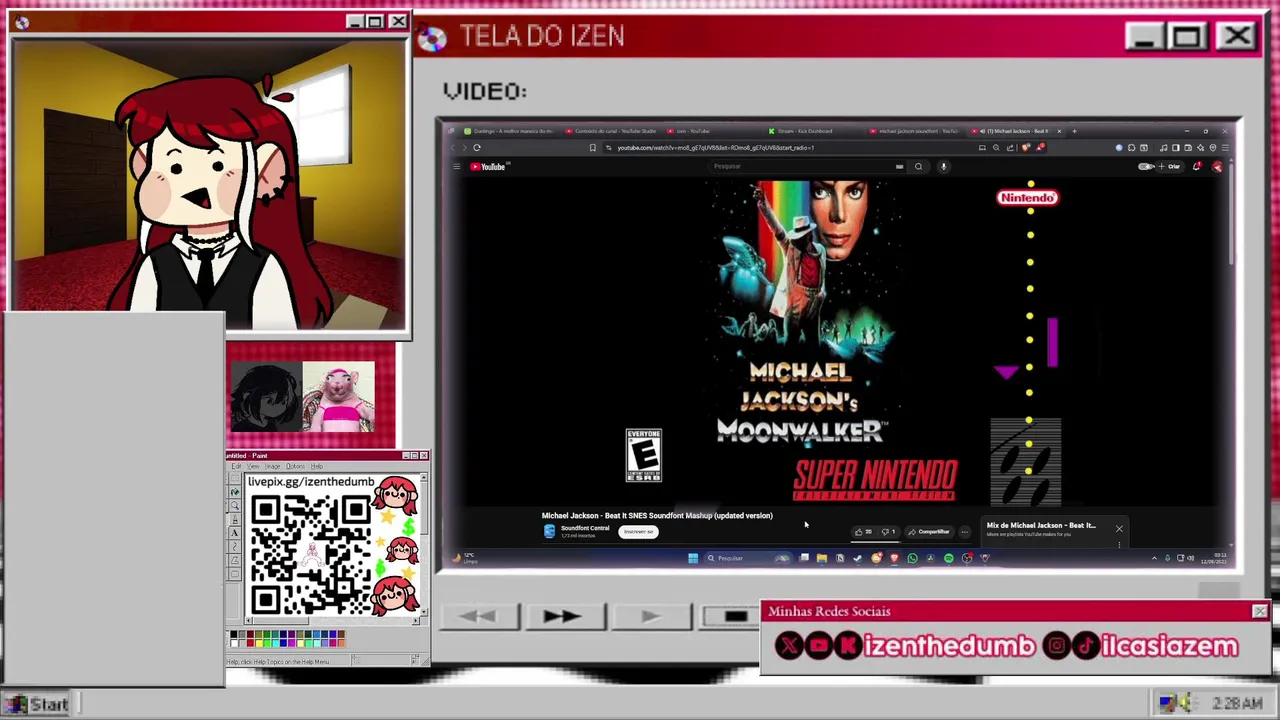Open Spotify on the captured taskbar

949,558
